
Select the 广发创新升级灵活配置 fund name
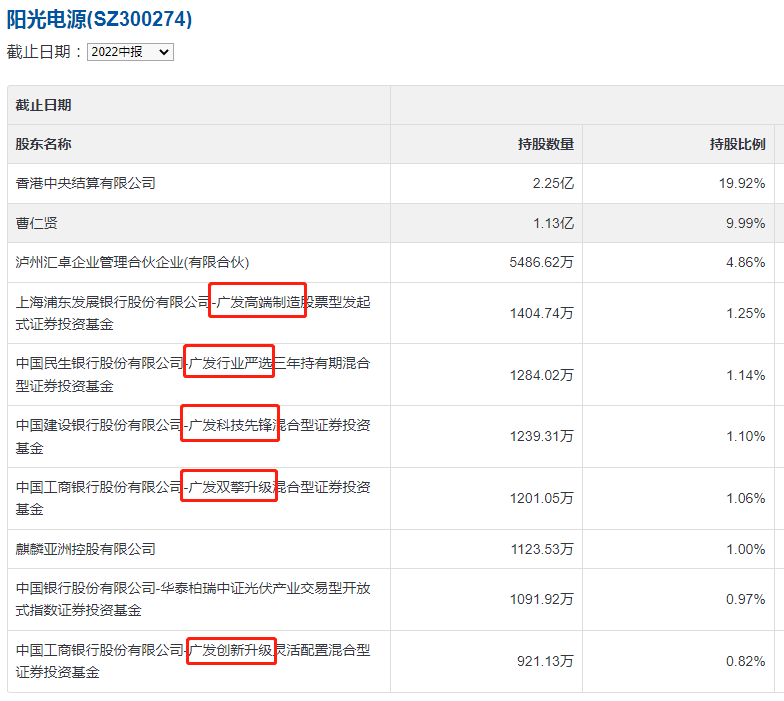coord(193,661)
